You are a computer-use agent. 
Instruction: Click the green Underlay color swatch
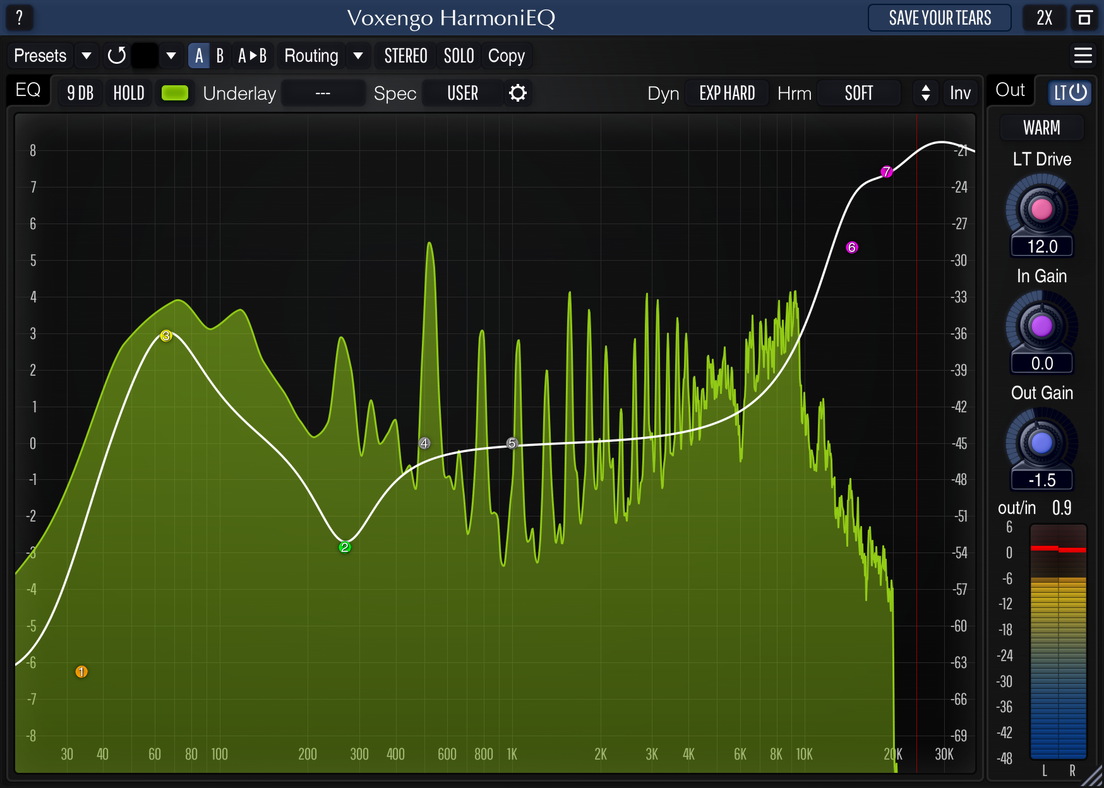click(x=174, y=92)
